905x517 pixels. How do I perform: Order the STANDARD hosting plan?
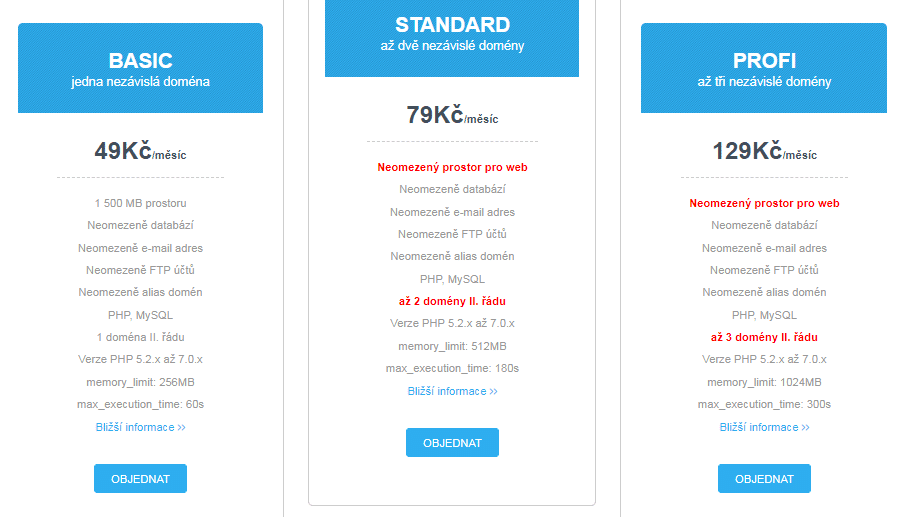(452, 443)
